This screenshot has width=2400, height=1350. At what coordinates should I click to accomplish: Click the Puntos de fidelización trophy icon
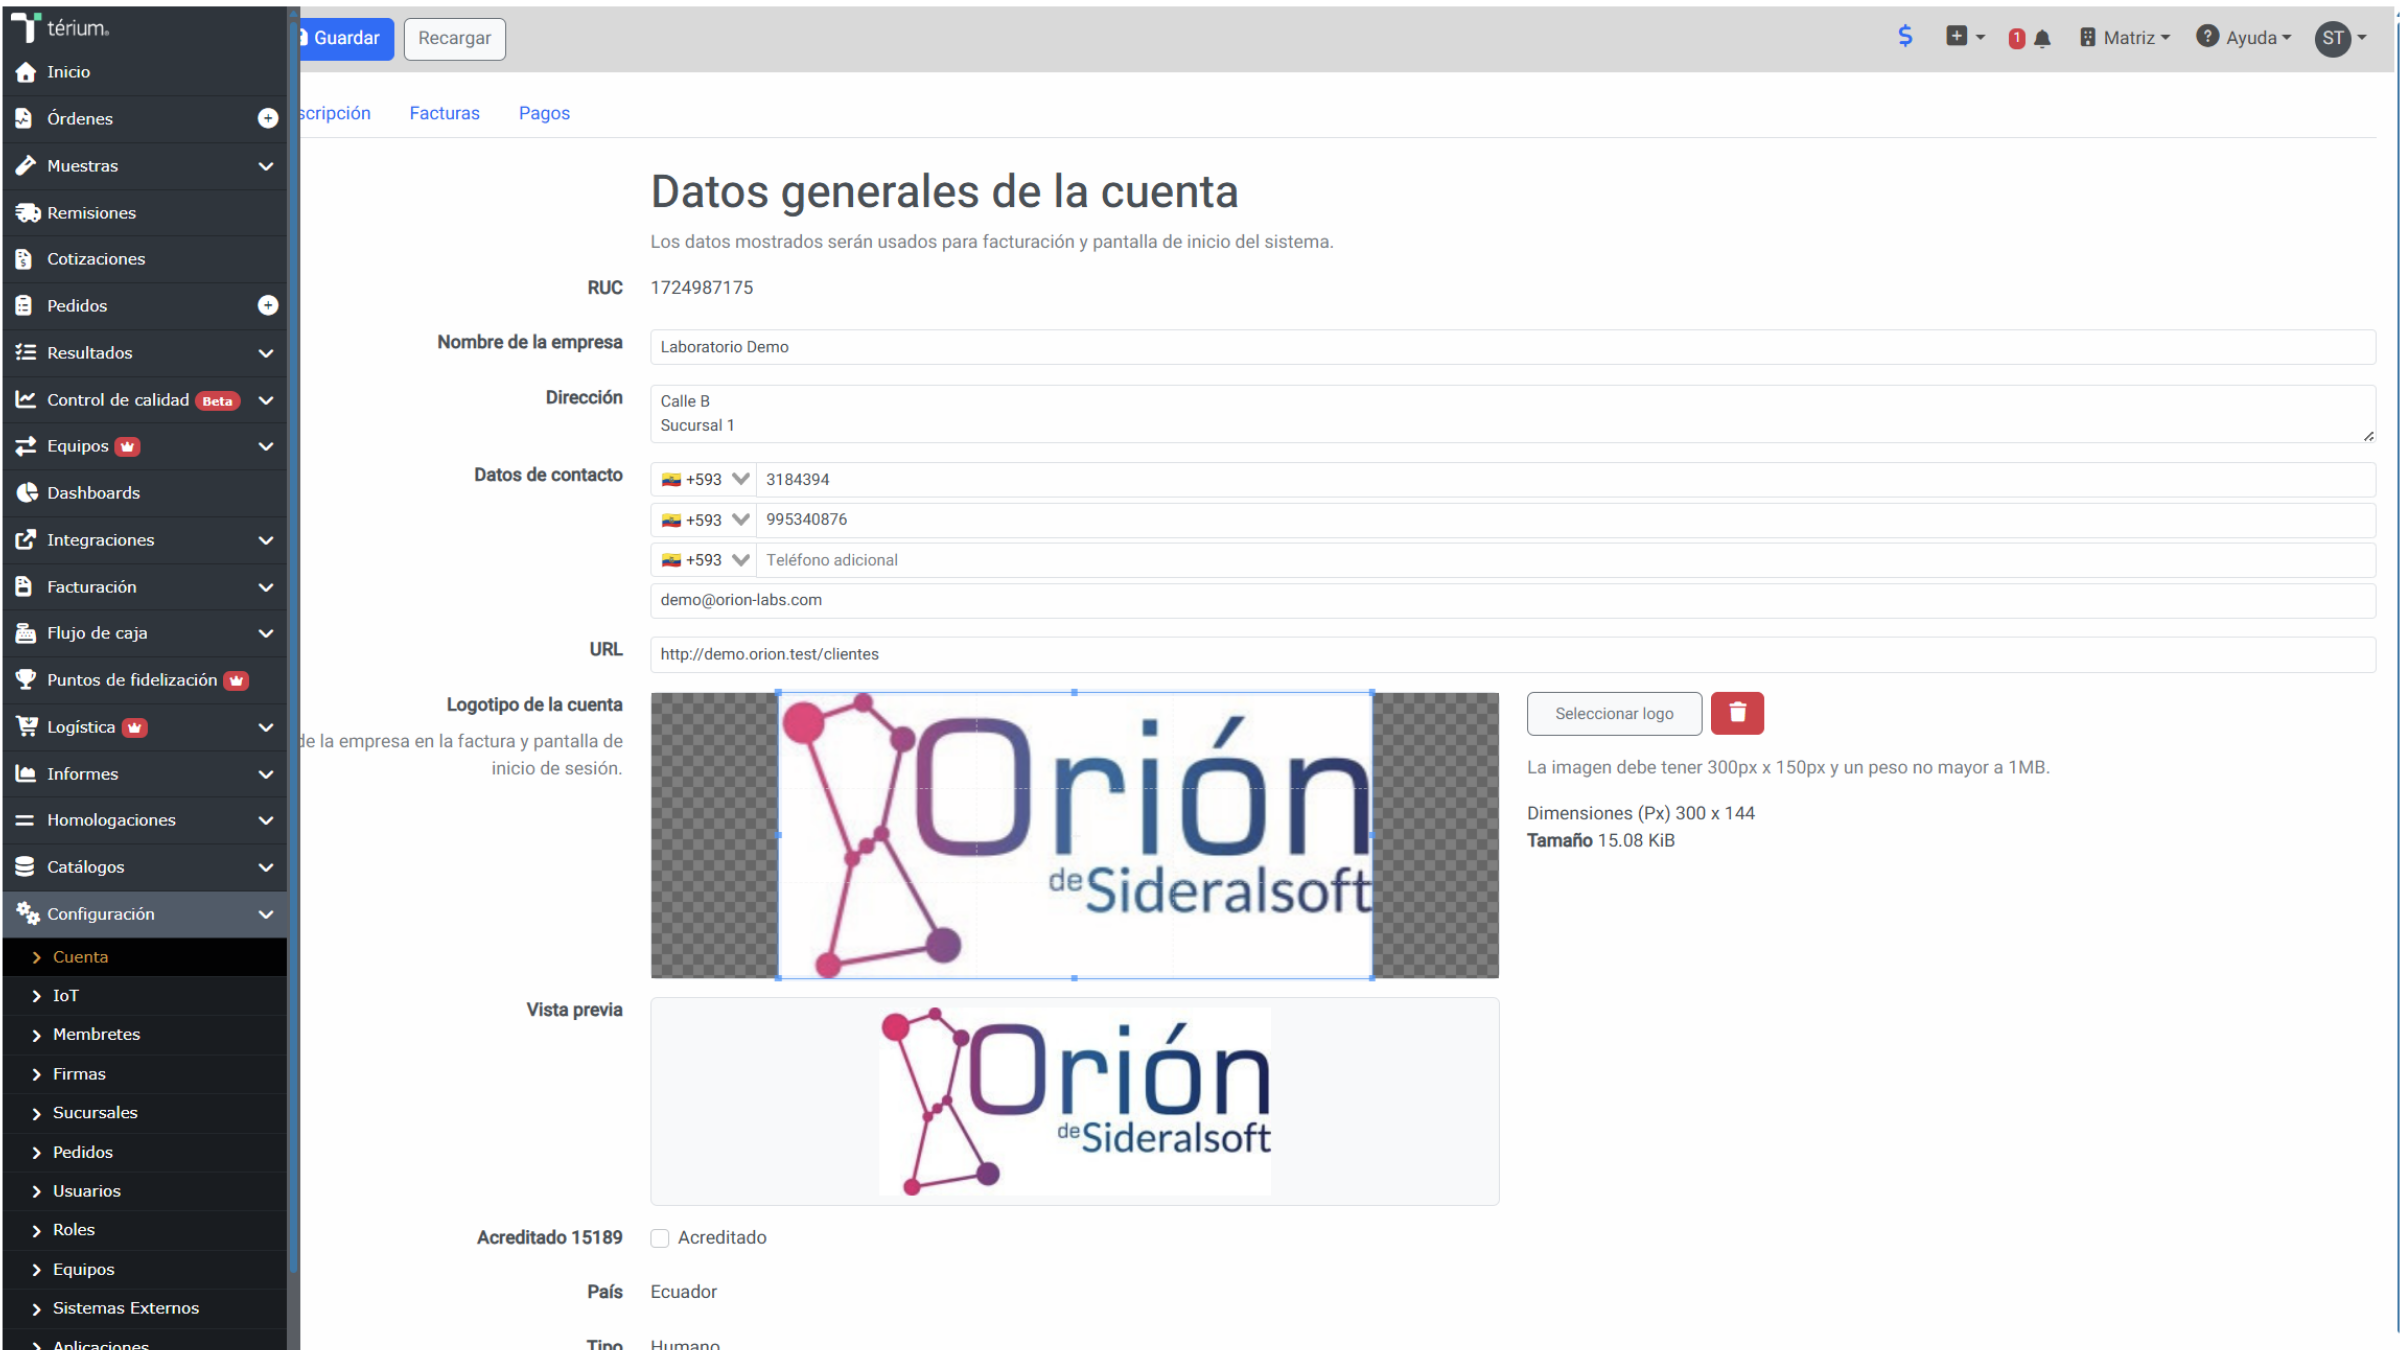point(26,680)
